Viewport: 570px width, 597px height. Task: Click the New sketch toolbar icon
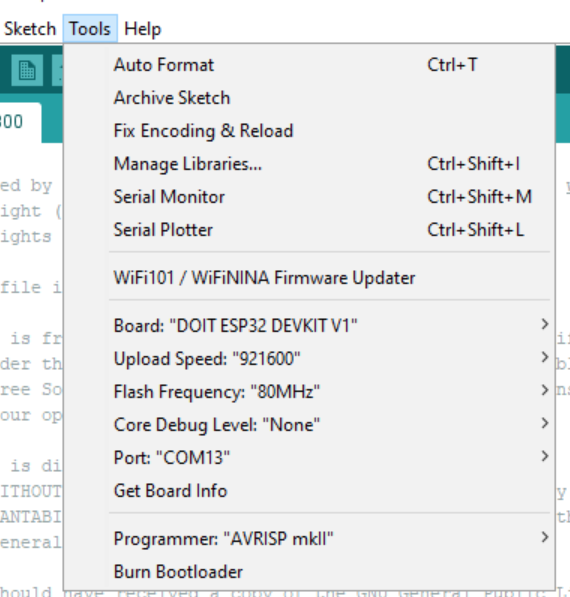(27, 70)
